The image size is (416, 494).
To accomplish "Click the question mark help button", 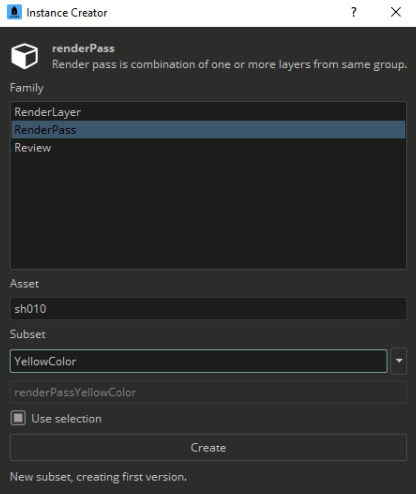I will tap(354, 12).
